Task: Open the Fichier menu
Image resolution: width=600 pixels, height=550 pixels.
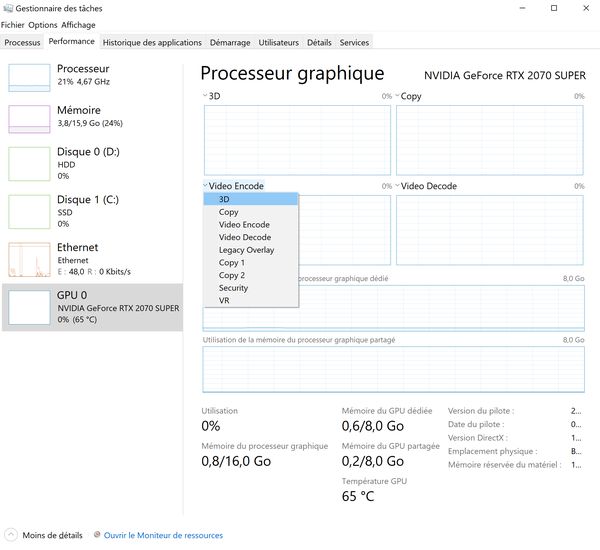Action: [x=13, y=25]
